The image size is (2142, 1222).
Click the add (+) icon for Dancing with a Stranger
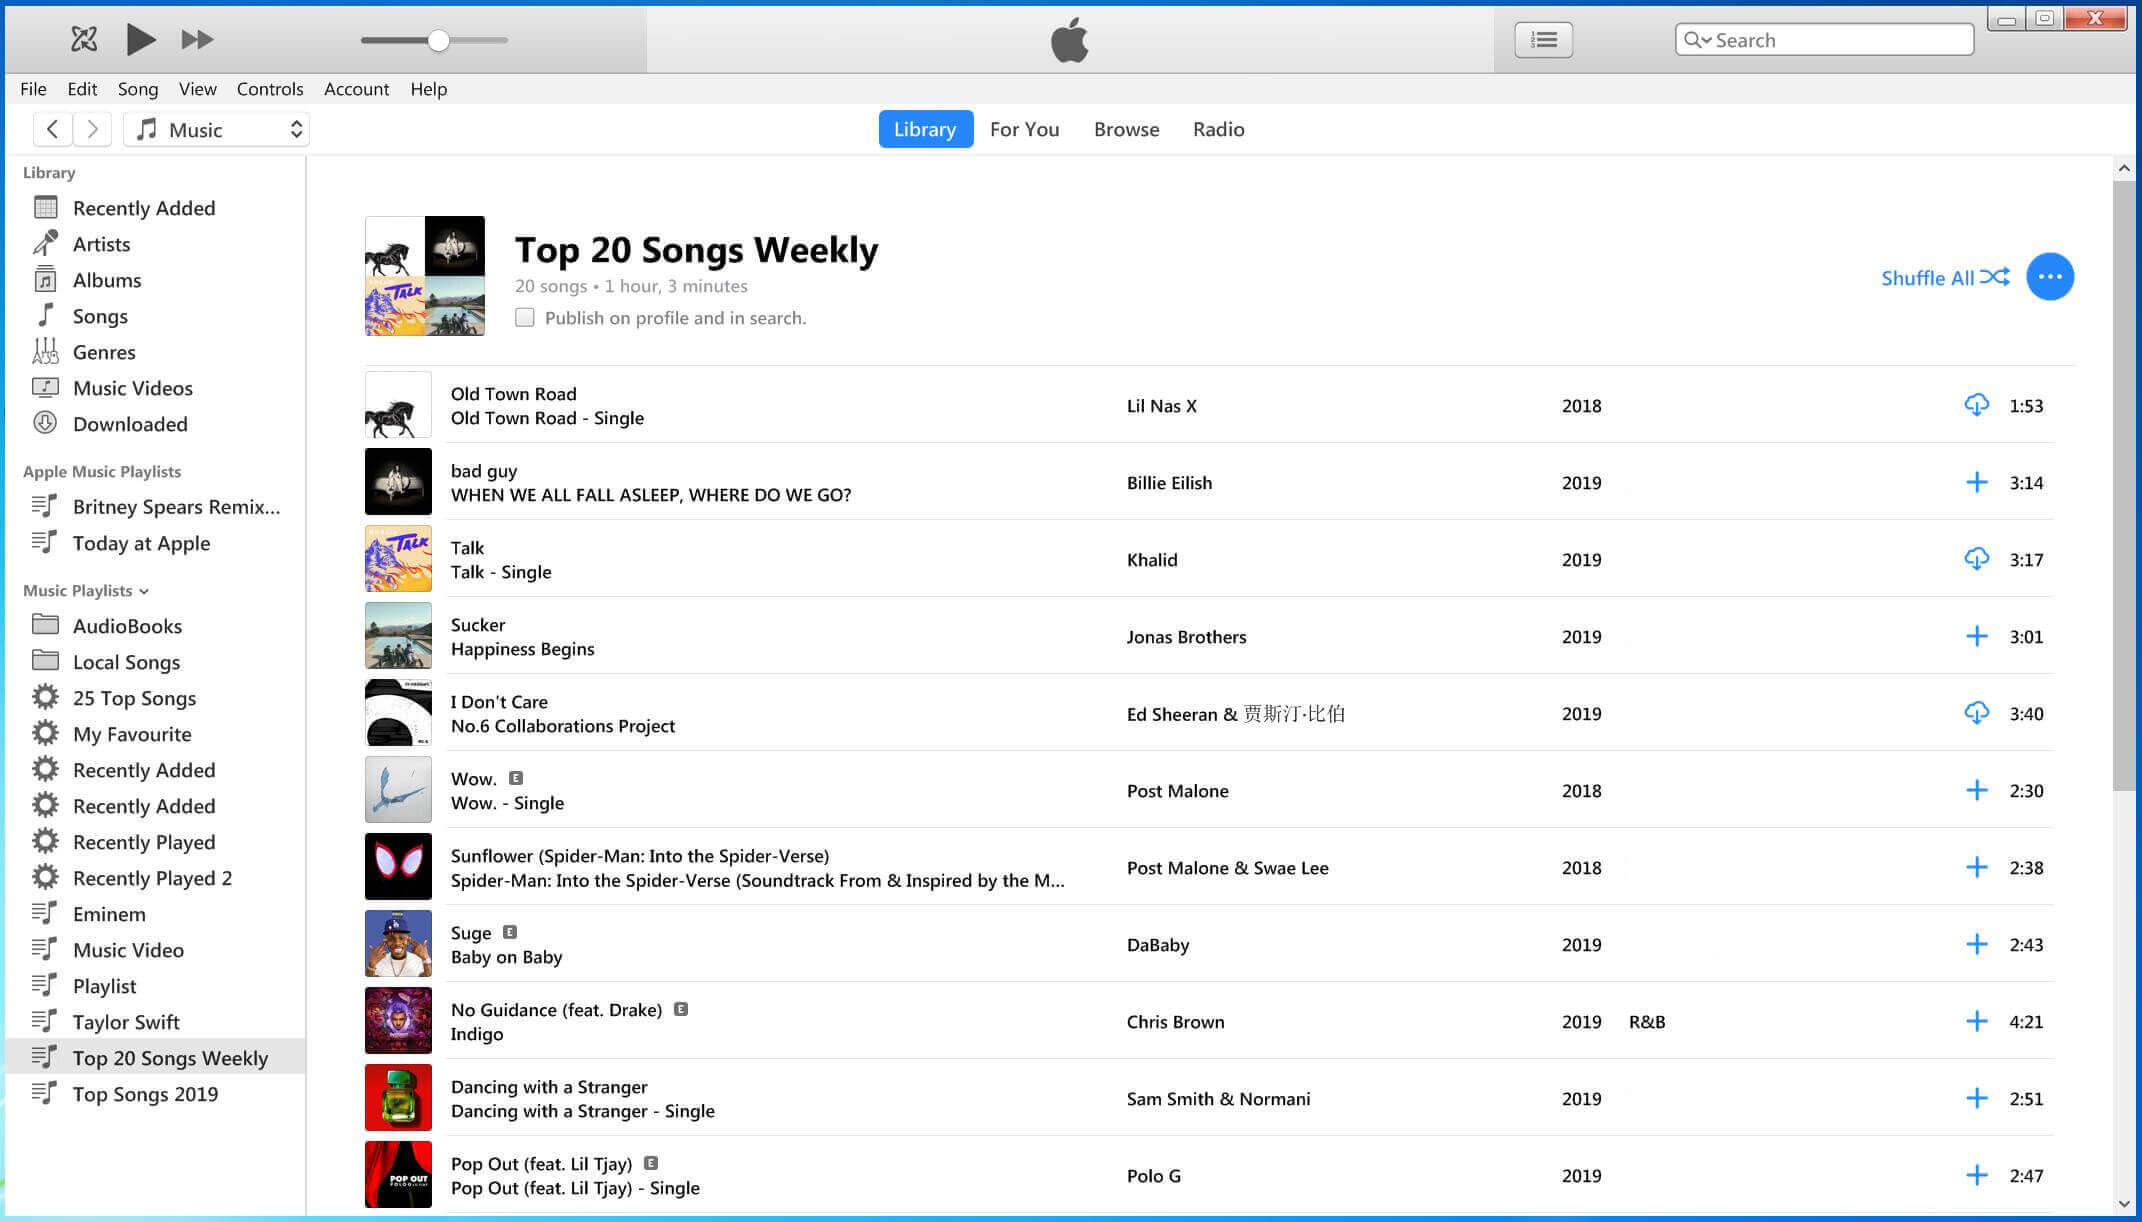click(x=1976, y=1097)
